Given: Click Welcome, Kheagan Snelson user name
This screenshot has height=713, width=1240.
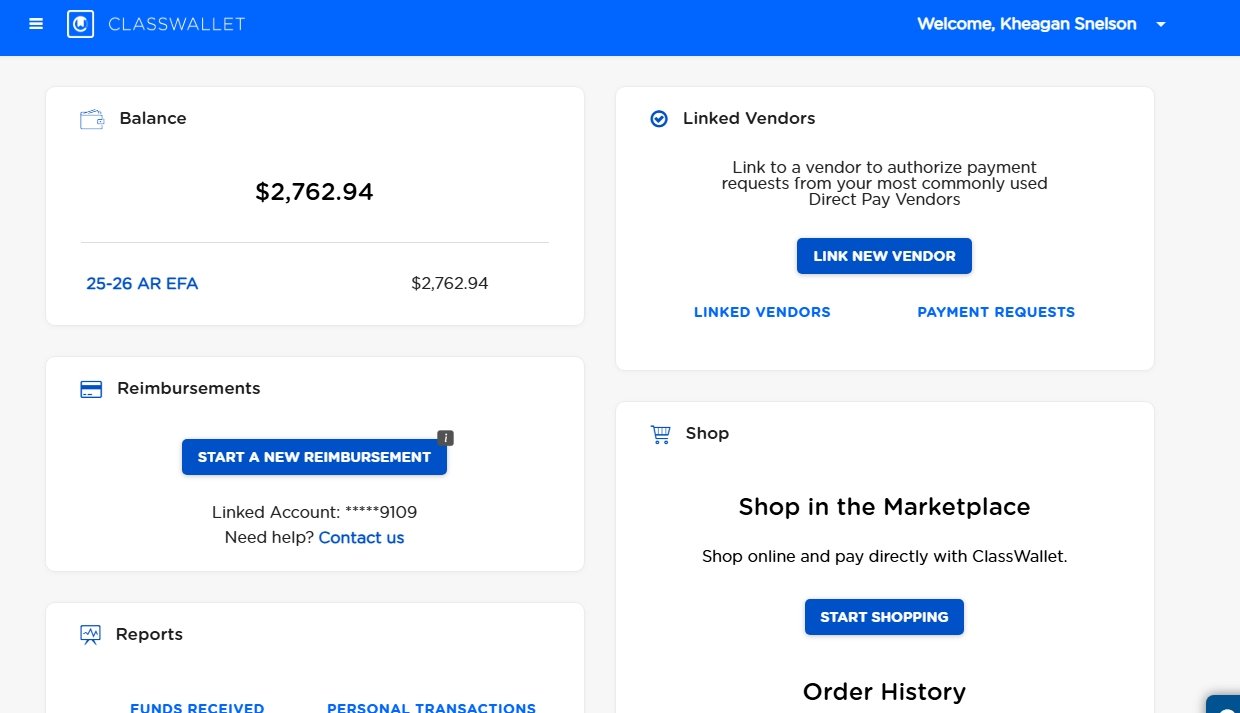Looking at the screenshot, I should pos(1027,24).
